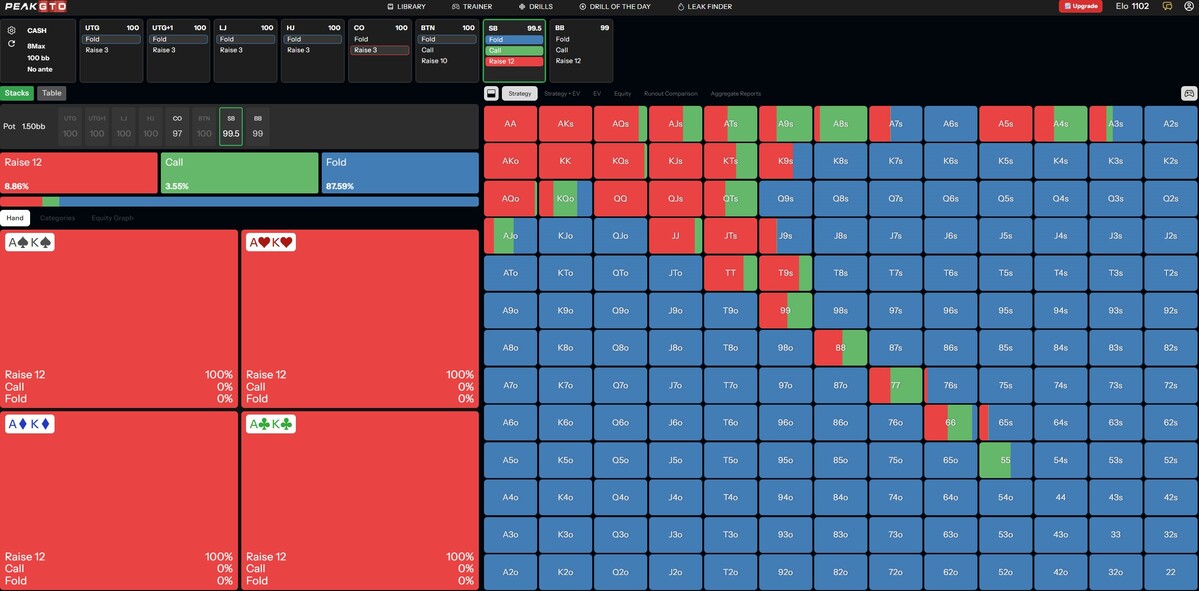Switch the view to Table
The width and height of the screenshot is (1199, 591).
pyautogui.click(x=52, y=93)
